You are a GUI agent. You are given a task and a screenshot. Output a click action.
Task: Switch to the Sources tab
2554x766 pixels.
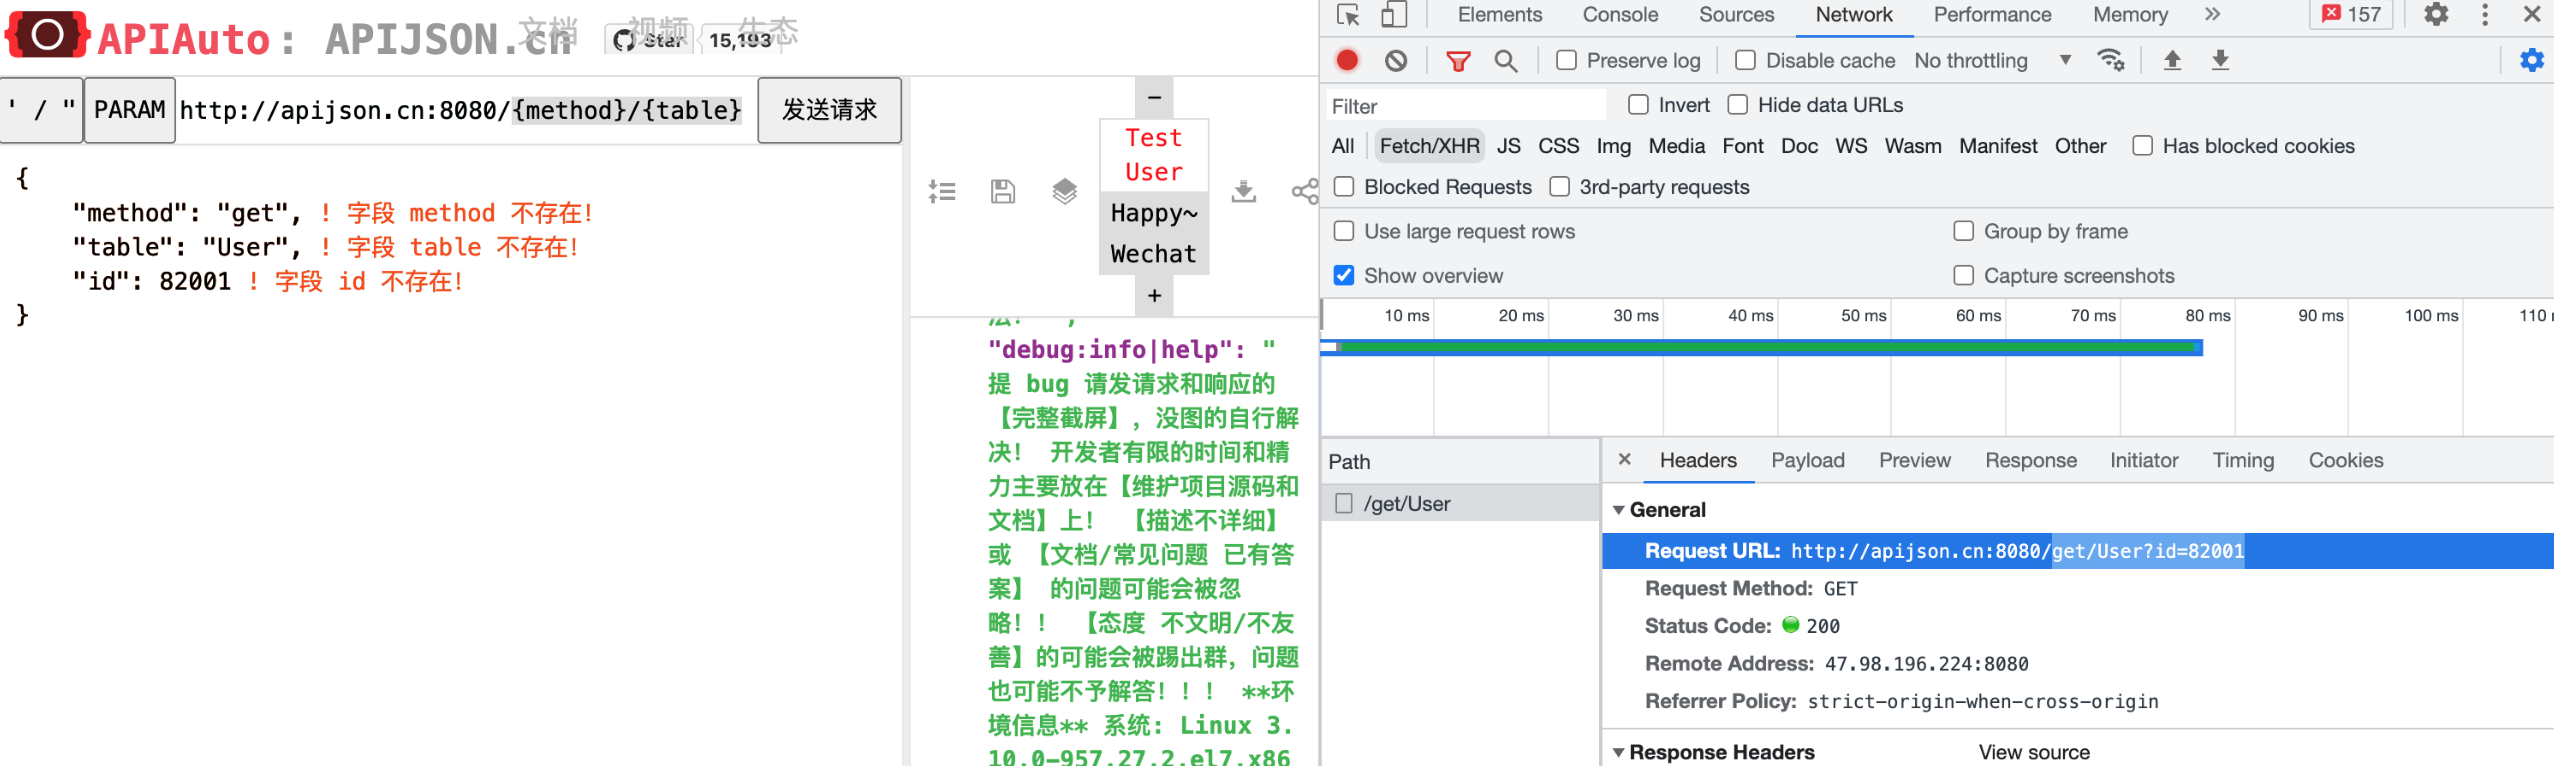click(1736, 14)
